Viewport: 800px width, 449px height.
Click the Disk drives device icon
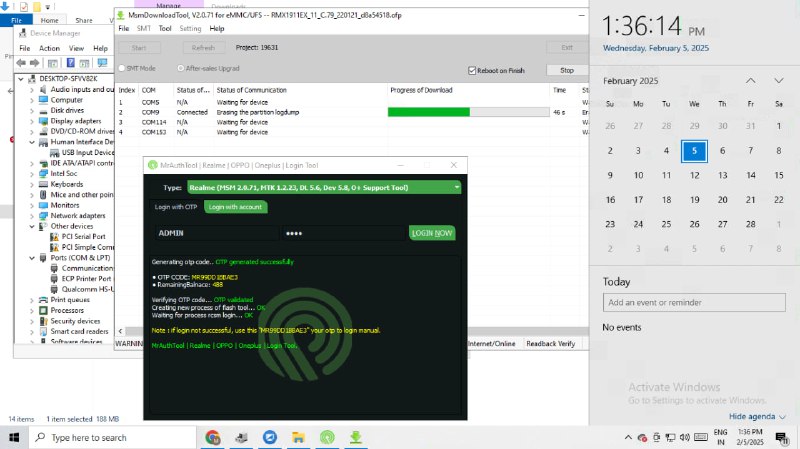click(x=44, y=110)
